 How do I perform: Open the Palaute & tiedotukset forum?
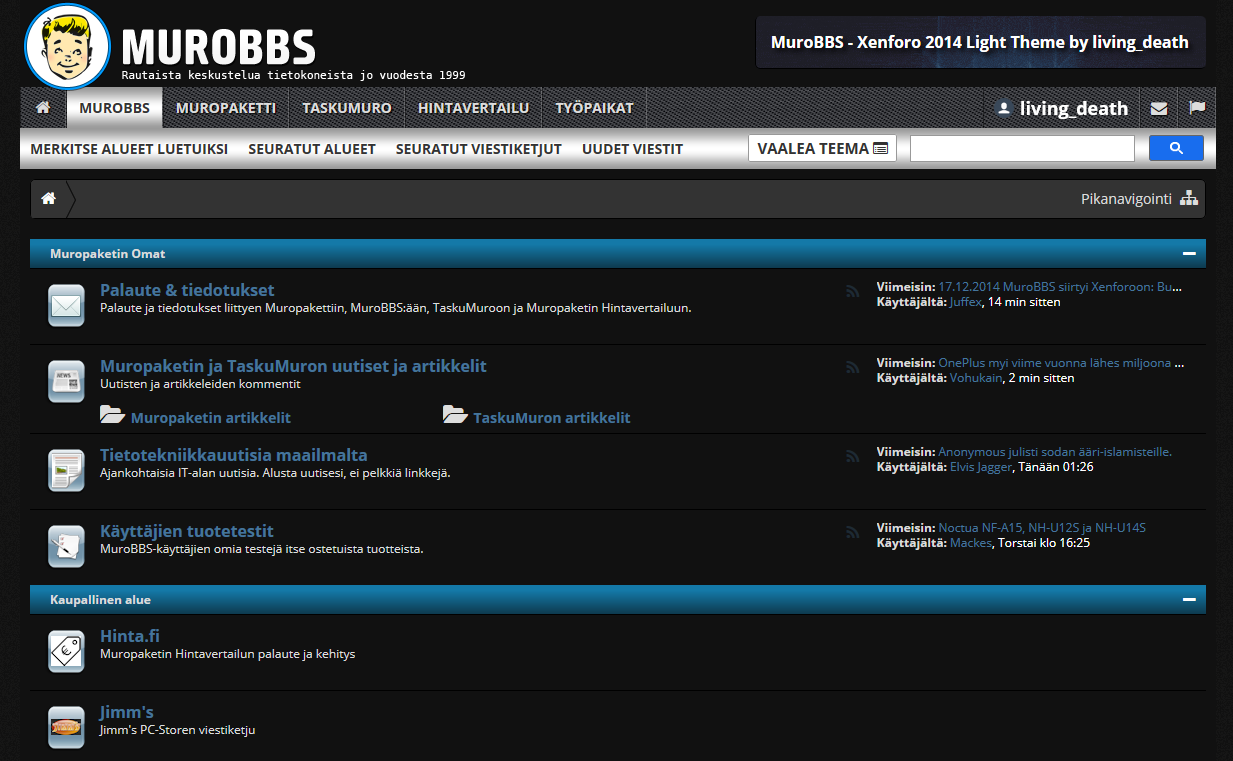pos(187,290)
